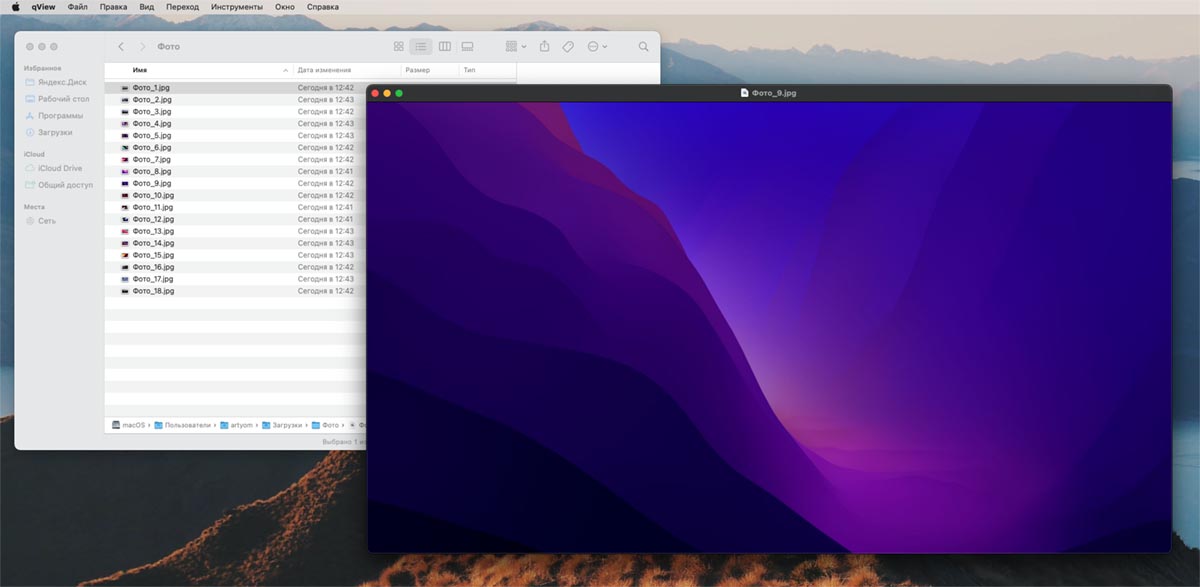Viewport: 1200px width, 587px height.
Task: Switch Finder to column view
Action: (445, 47)
